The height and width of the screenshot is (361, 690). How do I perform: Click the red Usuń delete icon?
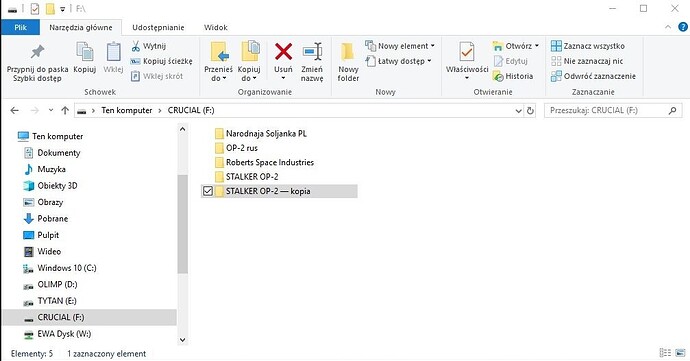pos(283,52)
